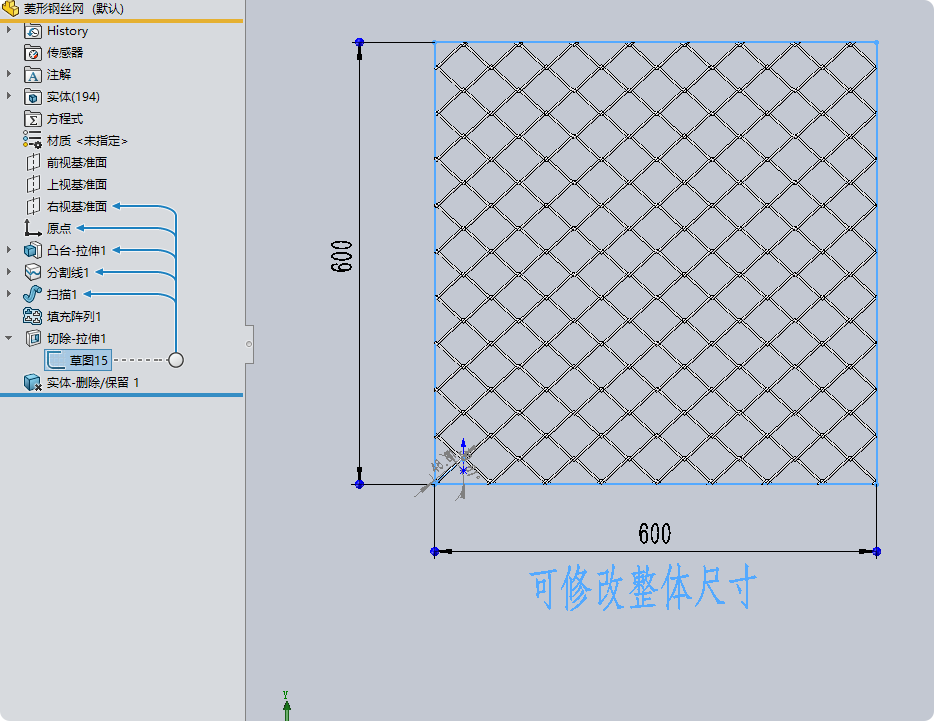Click the circular parent relation node beside 草图15

pyautogui.click(x=176, y=360)
